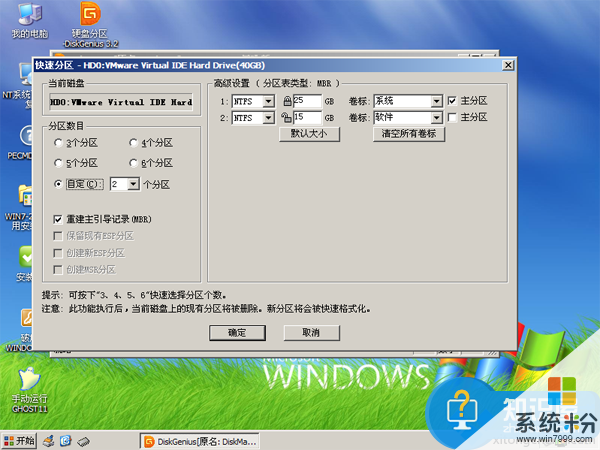The height and width of the screenshot is (450, 600).
Task: Open file system dropdown for partition 2
Action: point(269,118)
